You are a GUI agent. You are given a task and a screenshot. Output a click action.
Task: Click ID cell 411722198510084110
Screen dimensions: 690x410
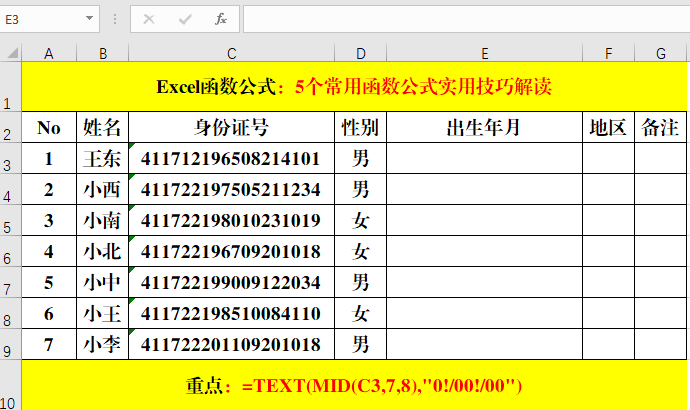pyautogui.click(x=231, y=313)
